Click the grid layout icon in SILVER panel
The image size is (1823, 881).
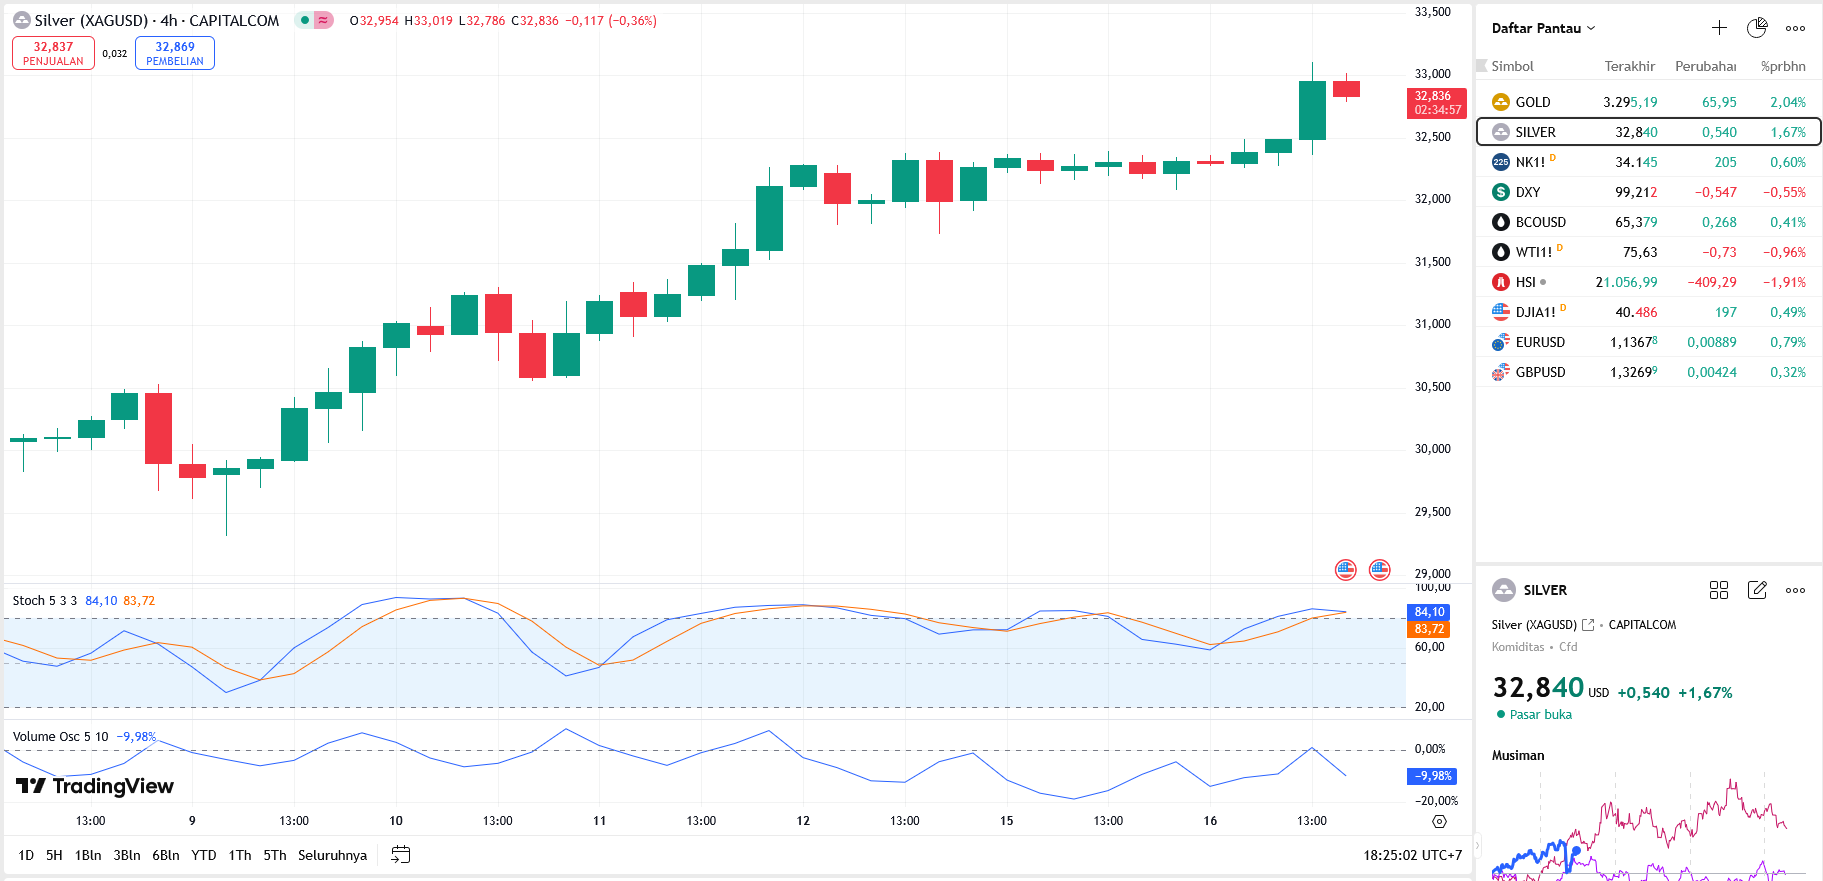pyautogui.click(x=1718, y=590)
